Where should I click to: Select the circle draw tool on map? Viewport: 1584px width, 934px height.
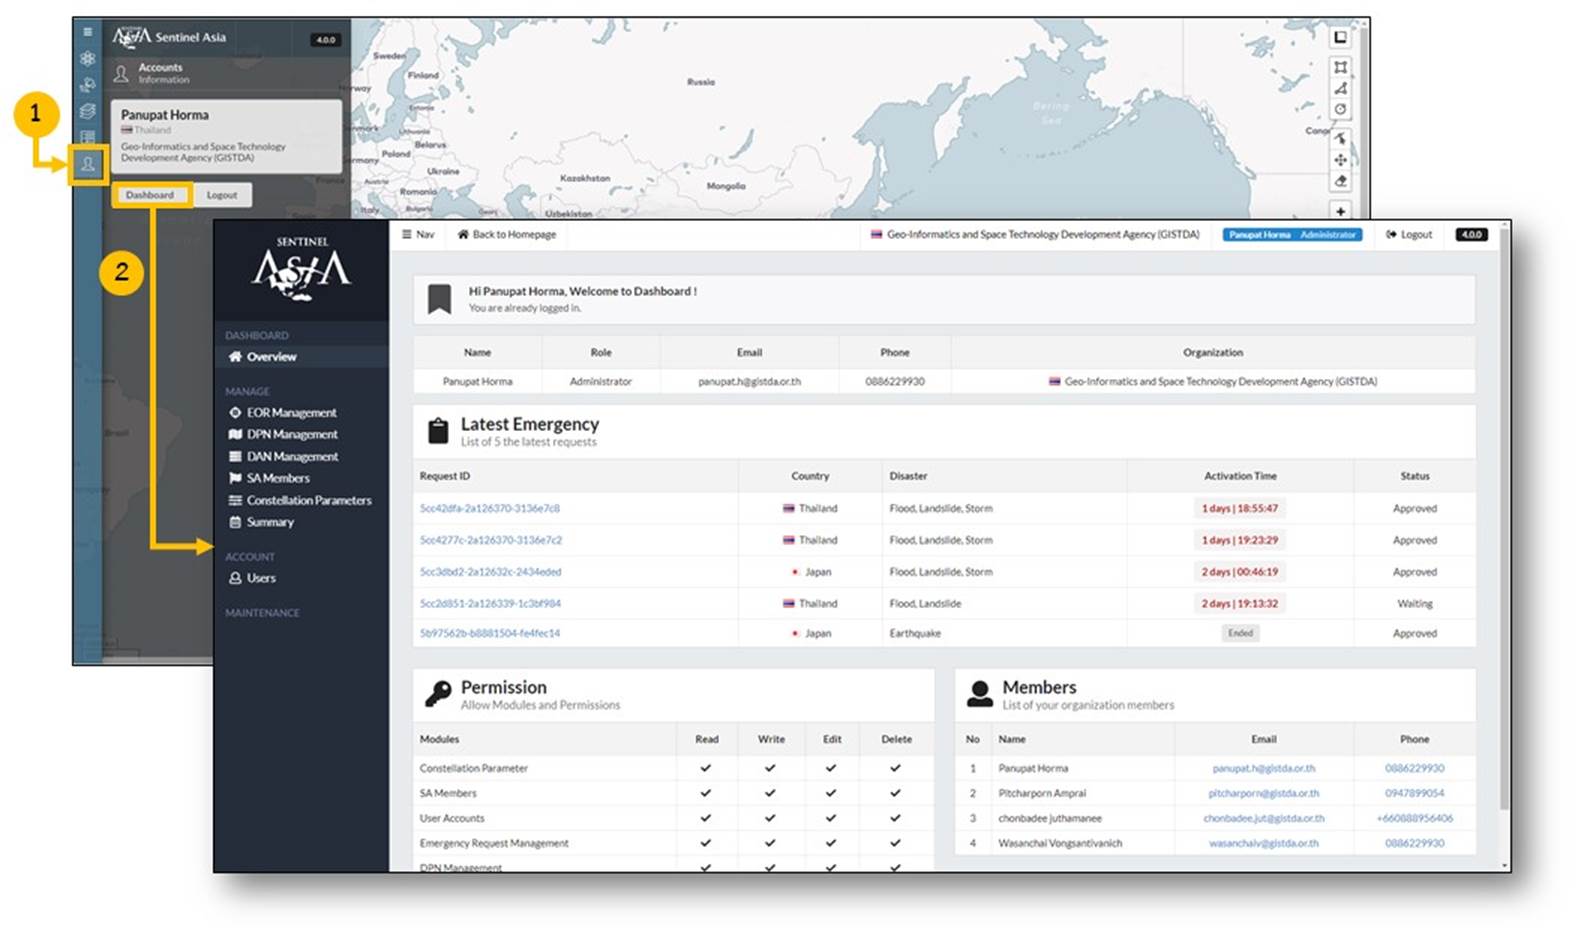1340,109
